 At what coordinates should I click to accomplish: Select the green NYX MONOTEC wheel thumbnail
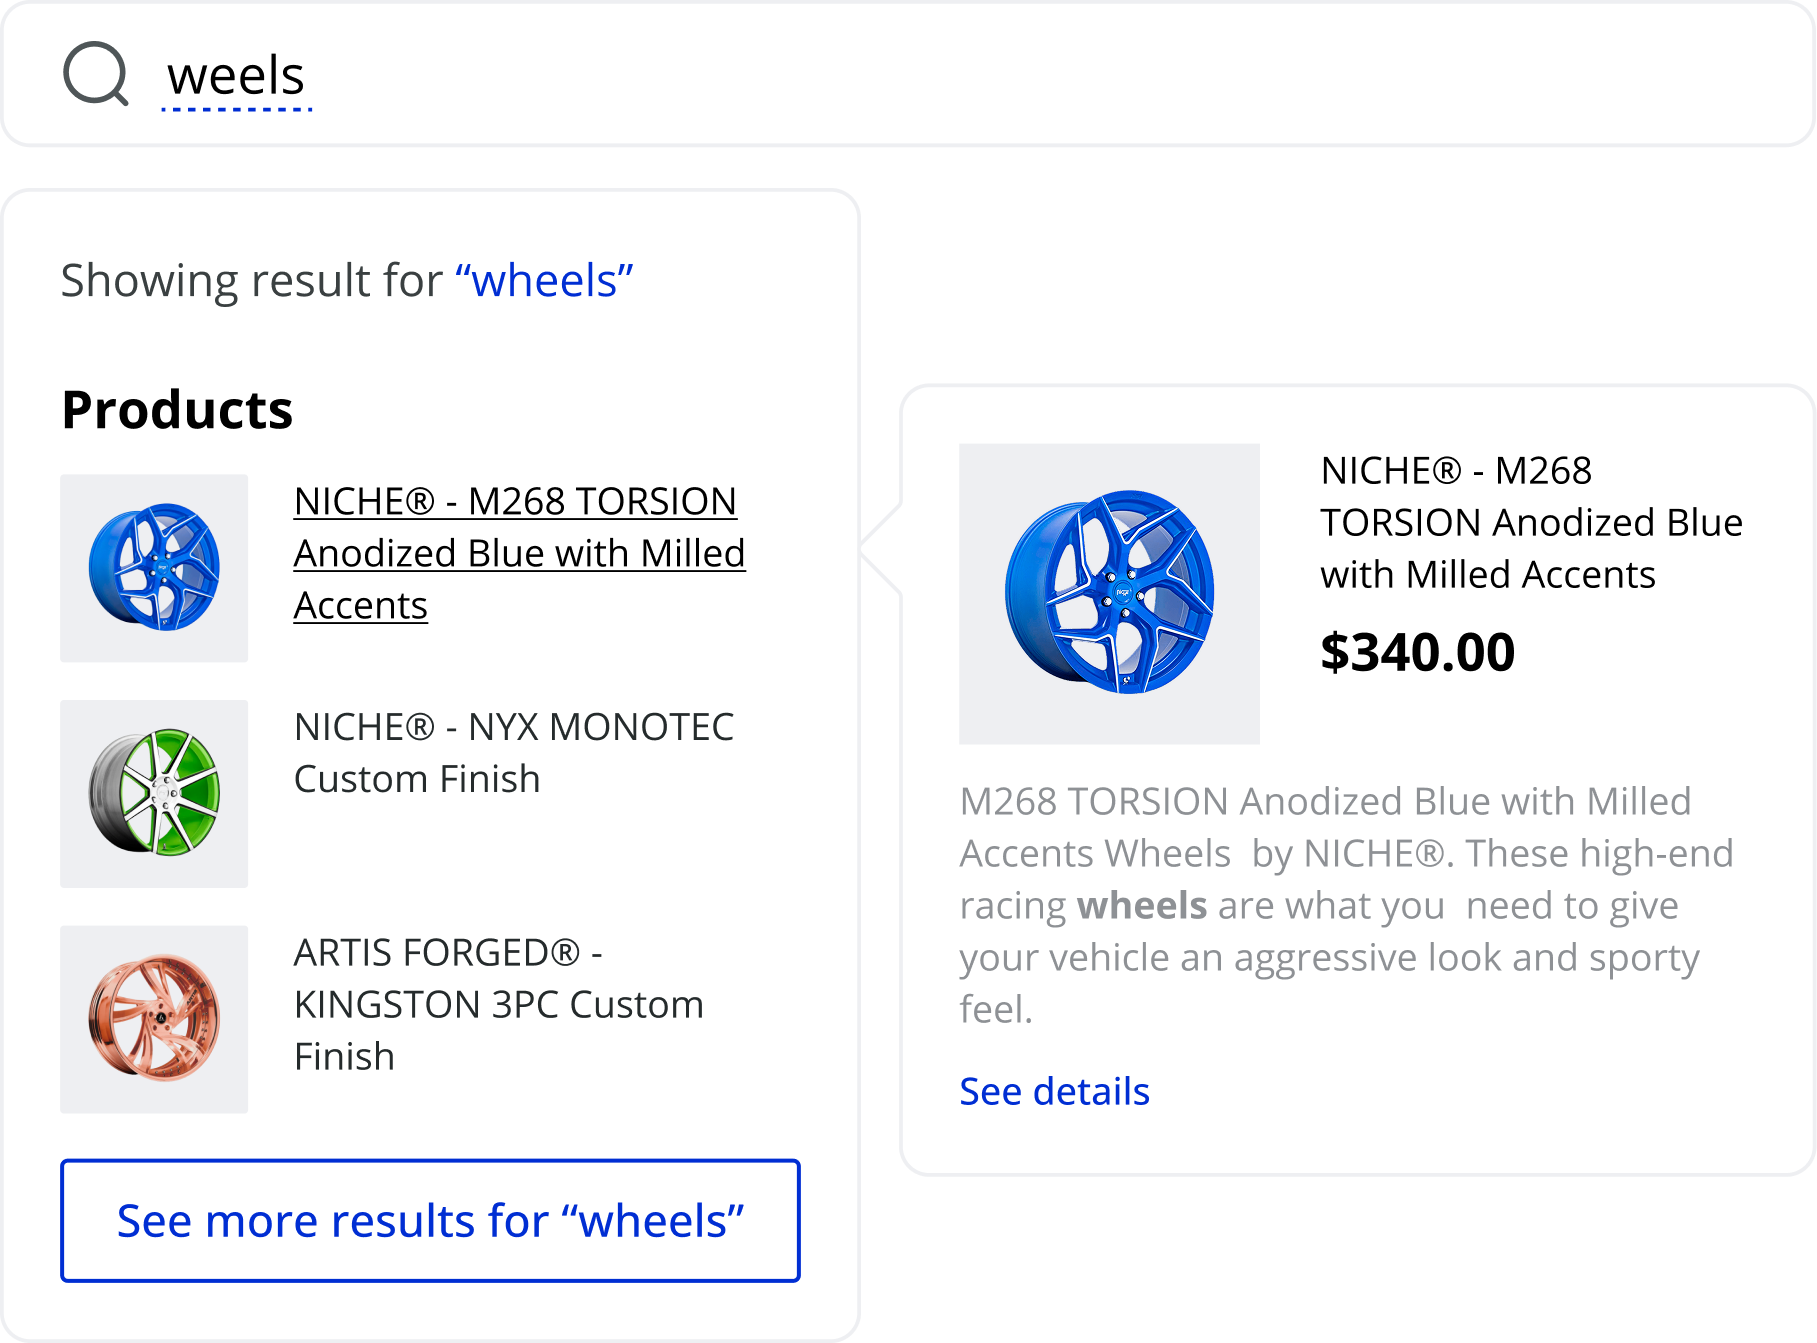[154, 794]
